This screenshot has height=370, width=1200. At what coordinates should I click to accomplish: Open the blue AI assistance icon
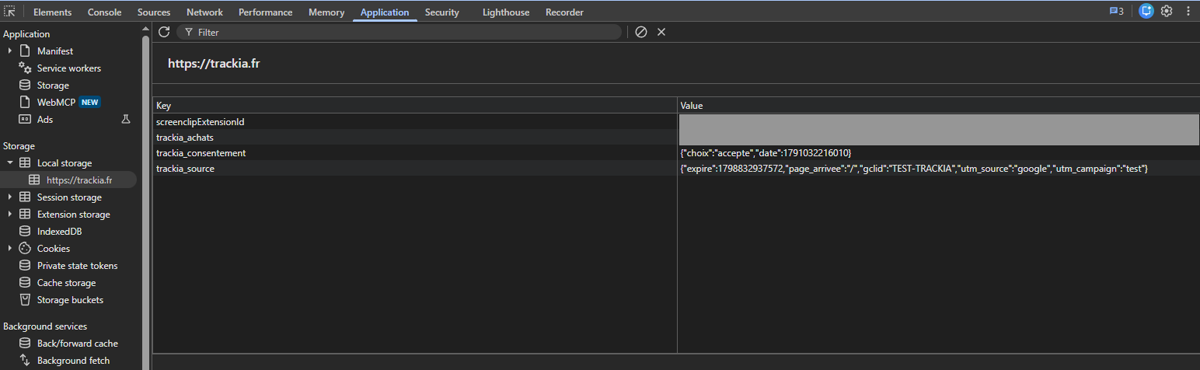tap(1146, 12)
